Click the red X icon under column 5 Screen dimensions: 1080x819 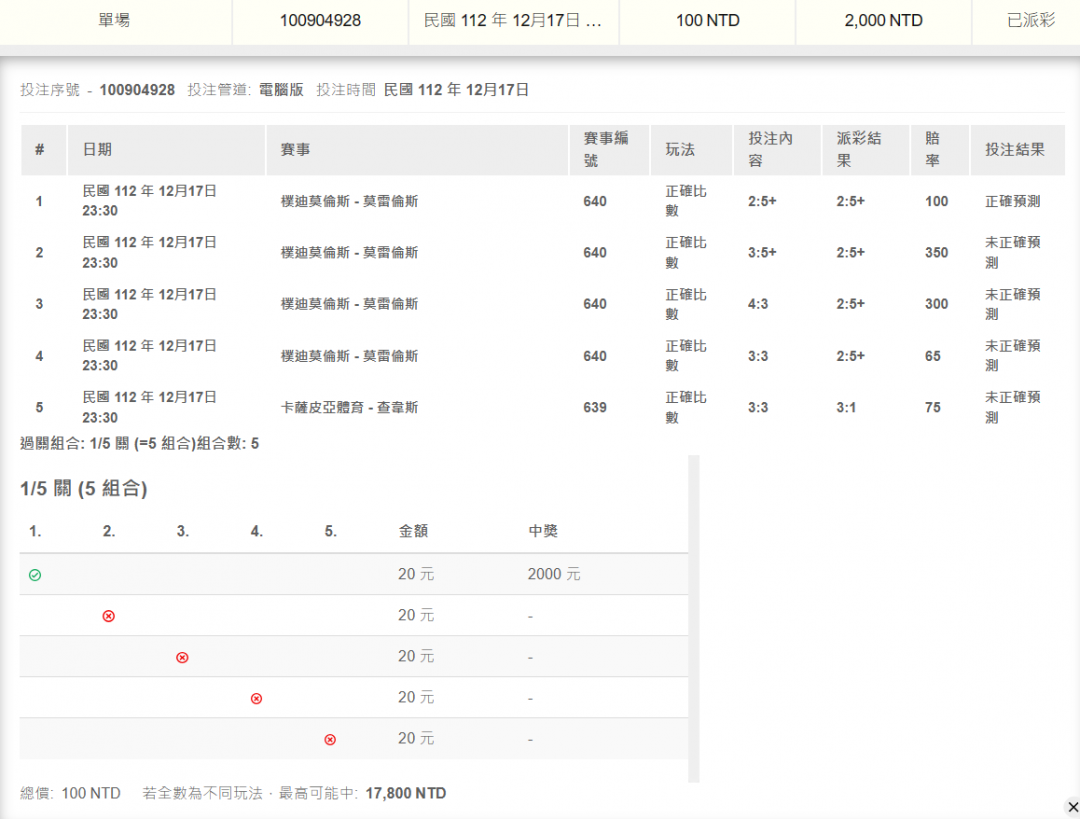(330, 739)
